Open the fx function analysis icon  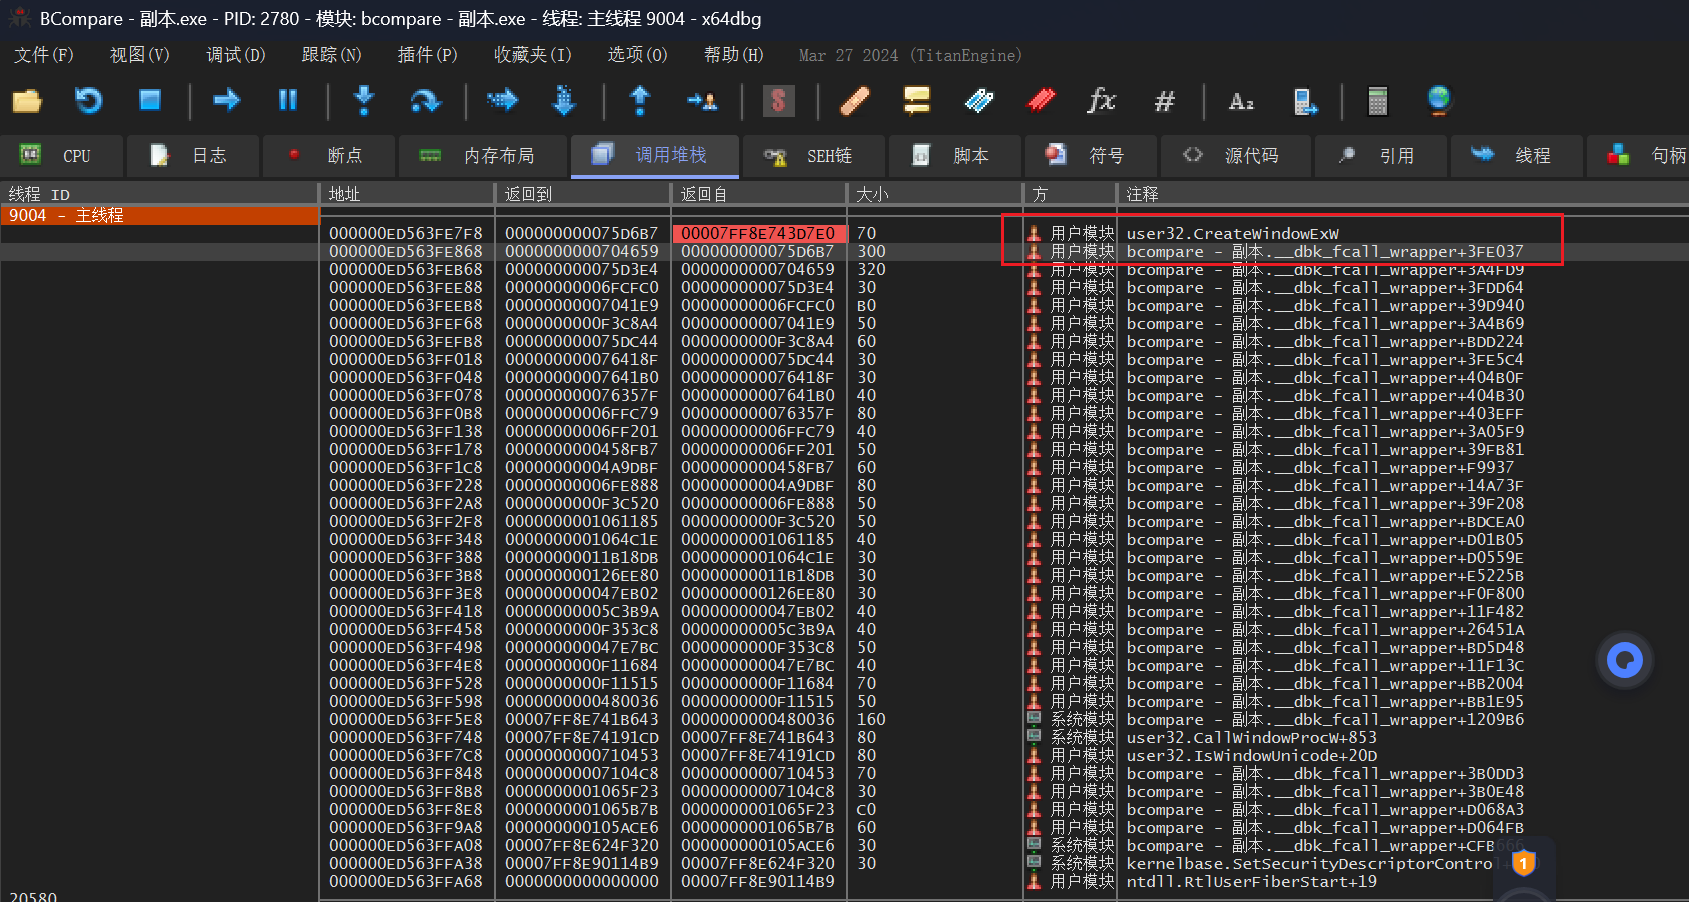1101,101
